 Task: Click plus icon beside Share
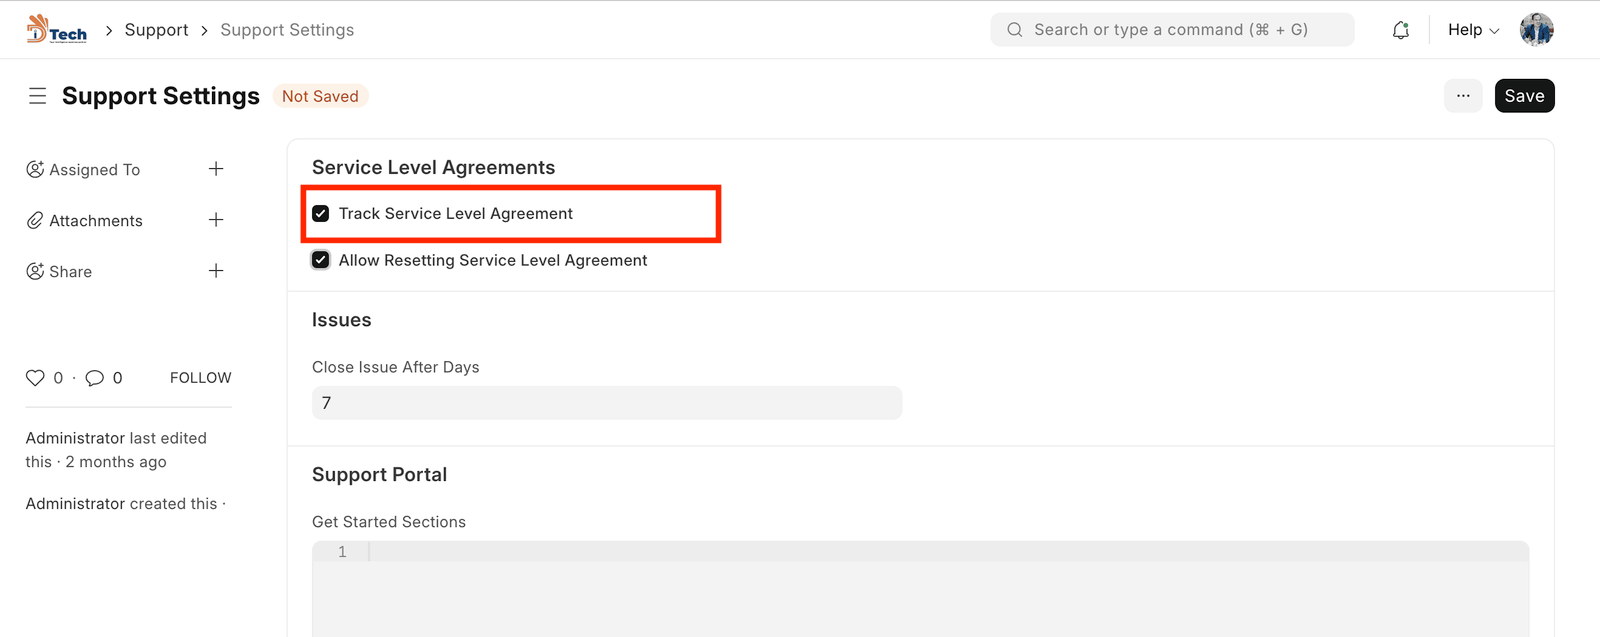(216, 271)
